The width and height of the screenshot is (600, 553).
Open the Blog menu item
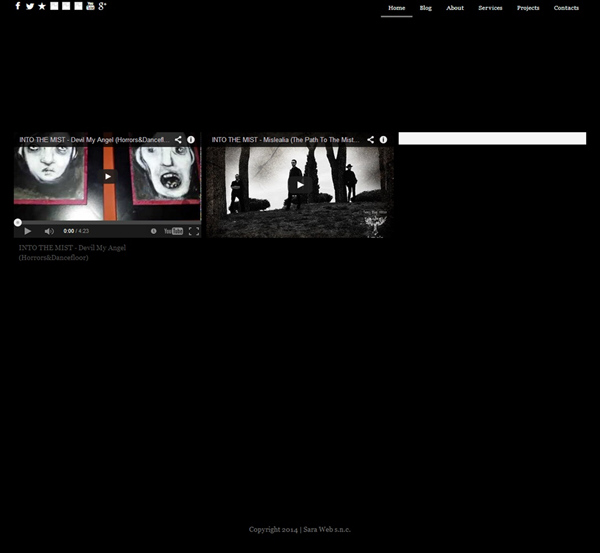tap(426, 8)
